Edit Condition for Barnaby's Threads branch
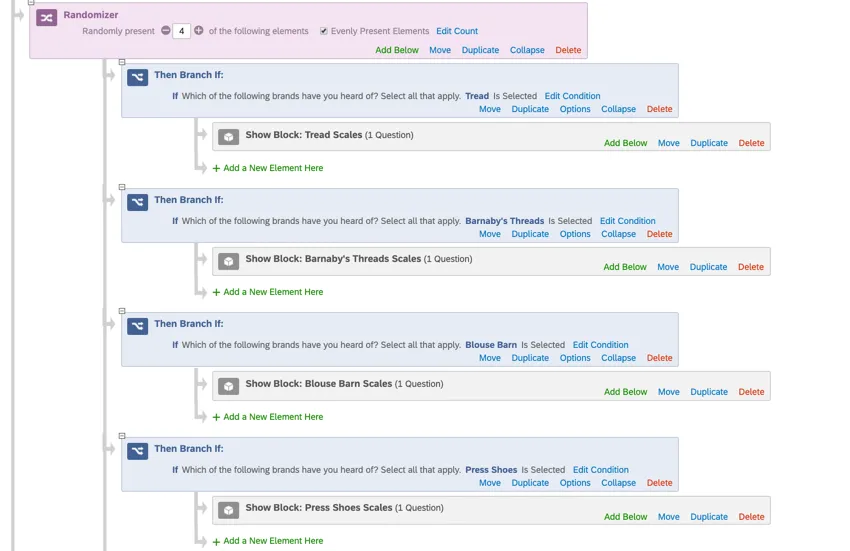 628,221
